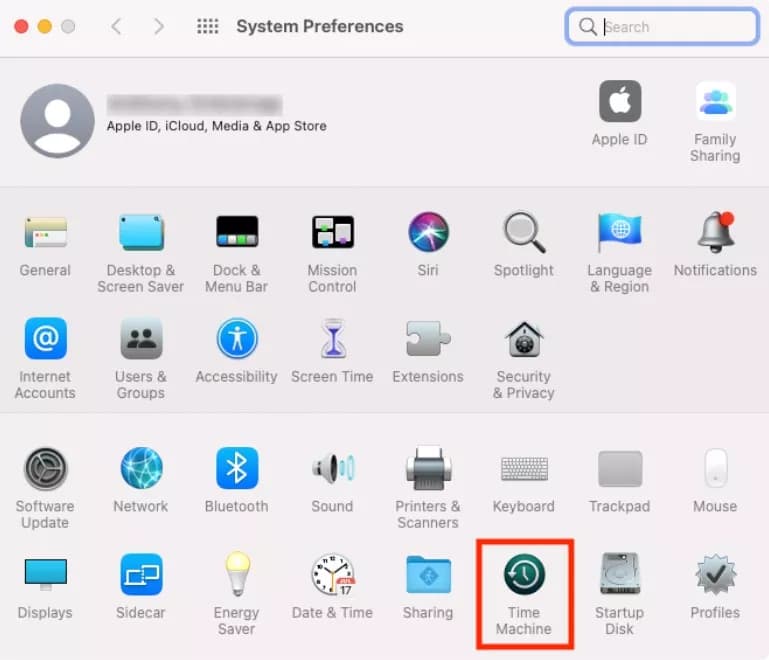Click inside the Search field
769x660 pixels.
(662, 26)
